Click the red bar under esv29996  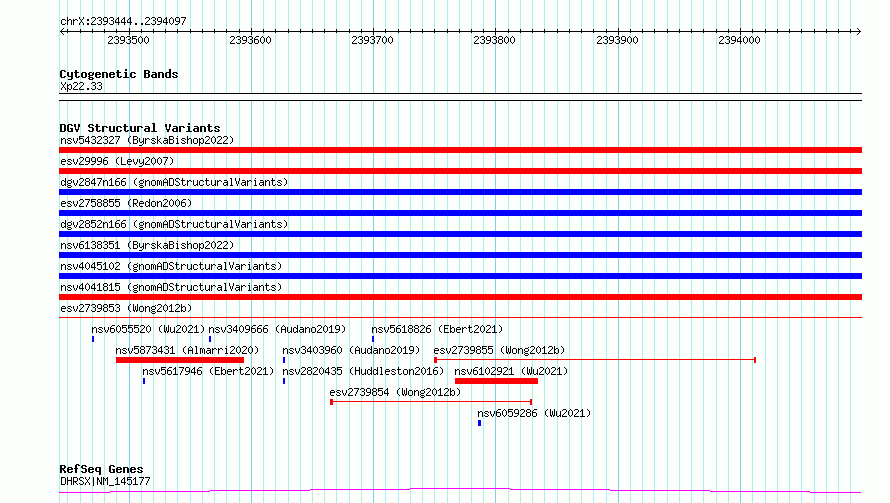(460, 171)
